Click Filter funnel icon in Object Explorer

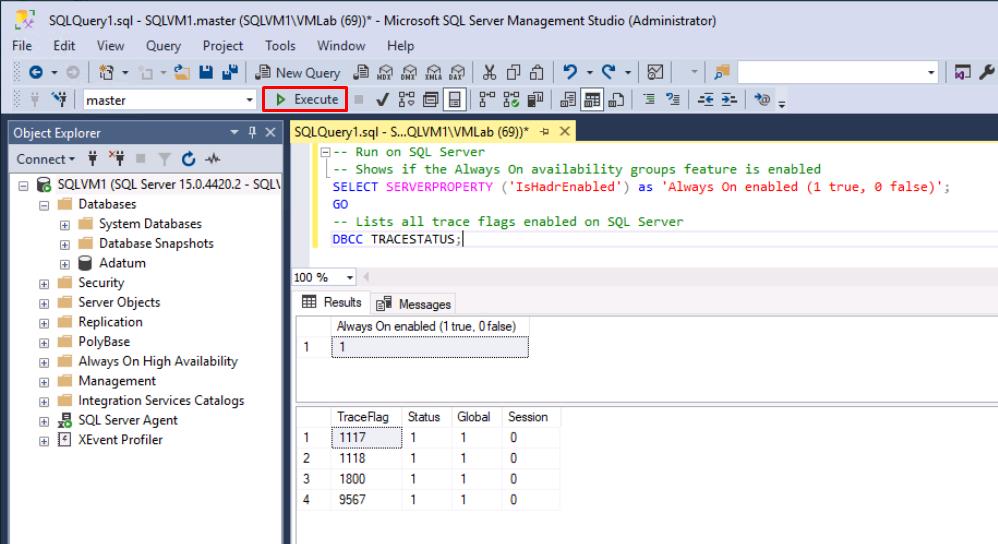(164, 159)
